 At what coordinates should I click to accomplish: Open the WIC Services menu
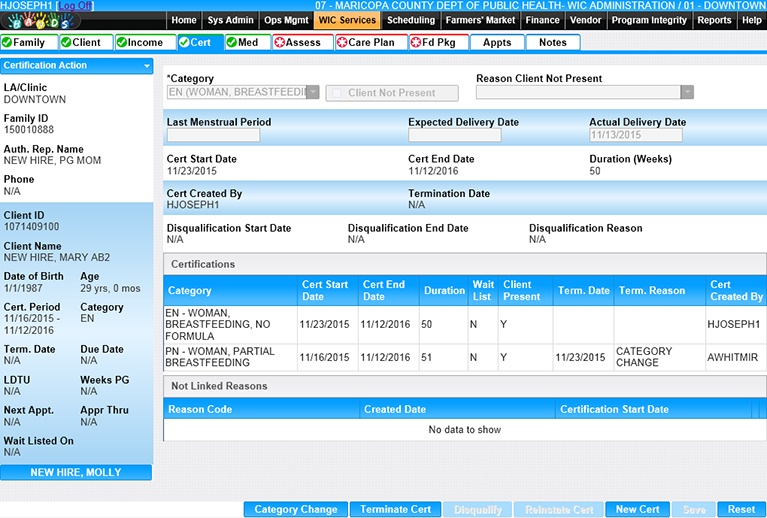(x=347, y=20)
